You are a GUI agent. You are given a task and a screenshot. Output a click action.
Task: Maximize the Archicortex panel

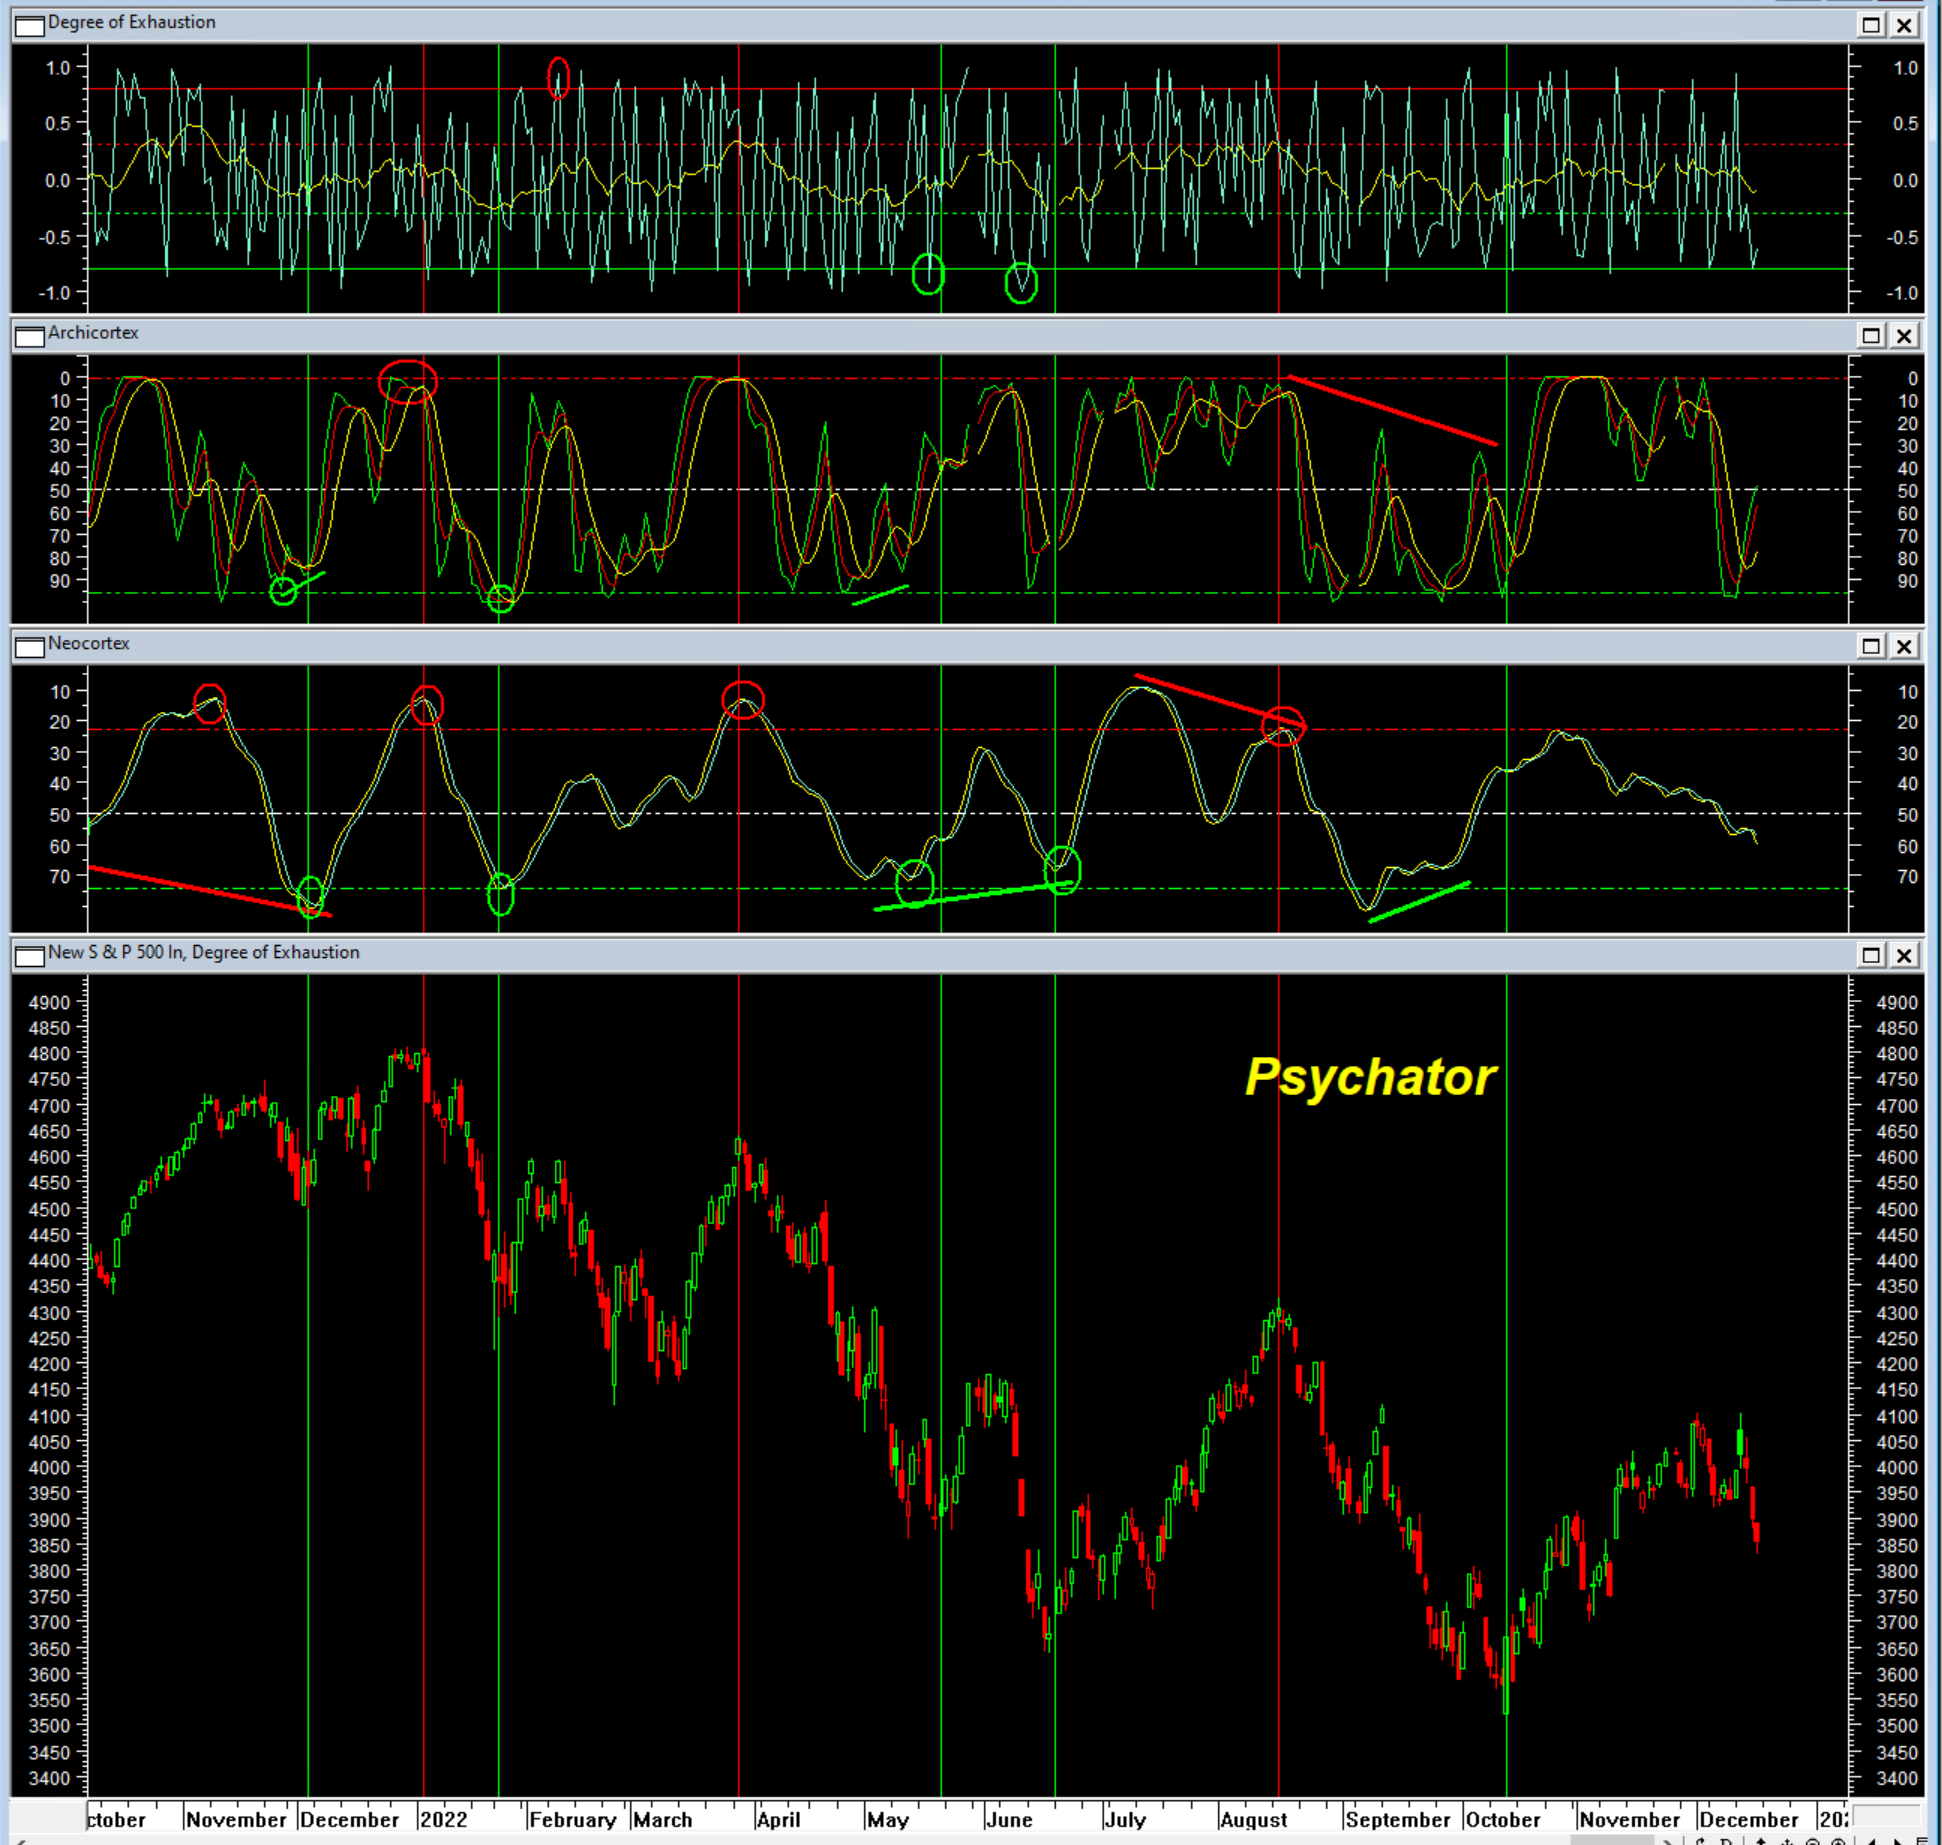coord(1871,336)
